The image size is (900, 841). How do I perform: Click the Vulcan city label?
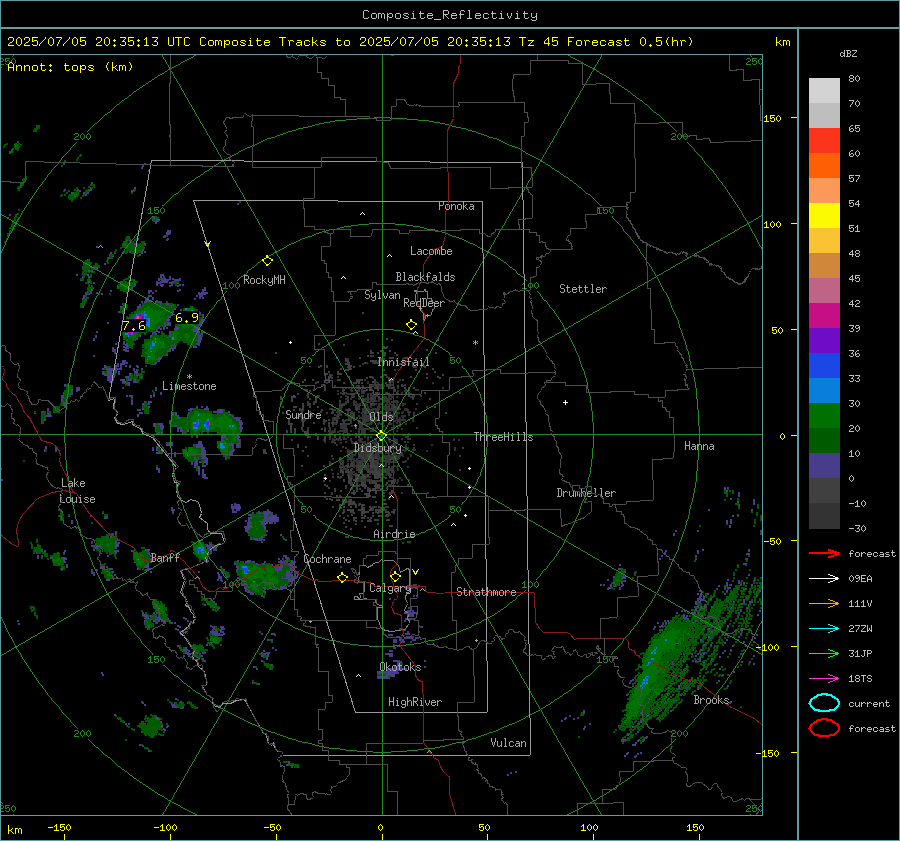pyautogui.click(x=509, y=743)
